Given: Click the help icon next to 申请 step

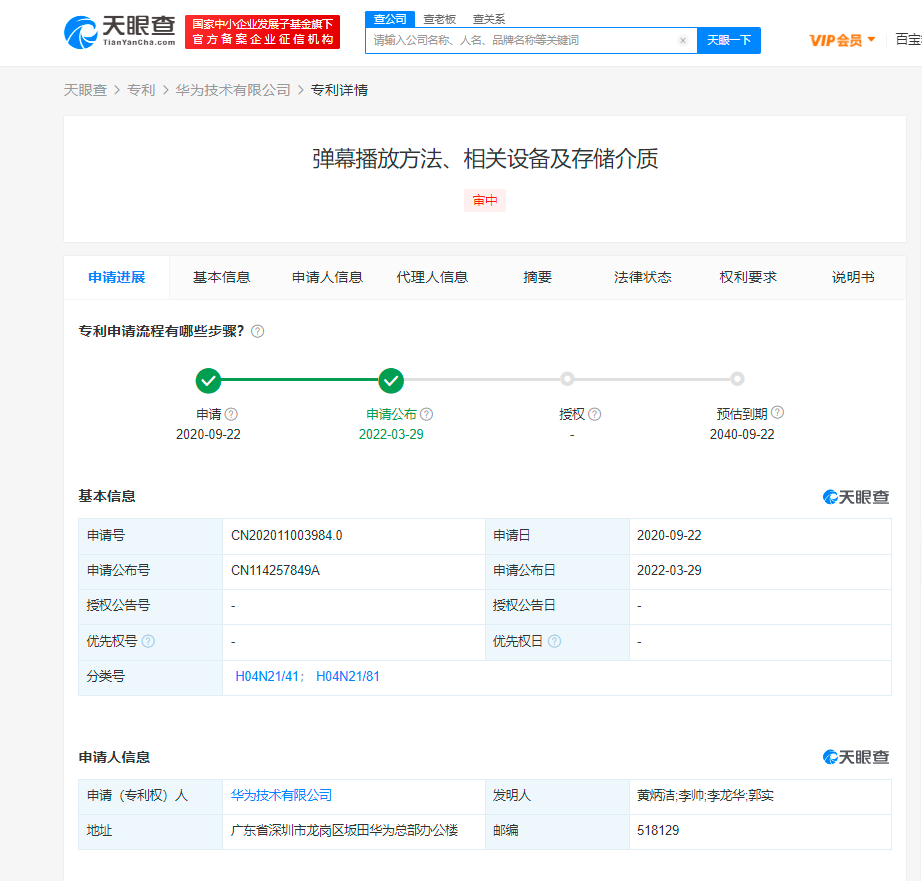Looking at the screenshot, I should point(232,415).
